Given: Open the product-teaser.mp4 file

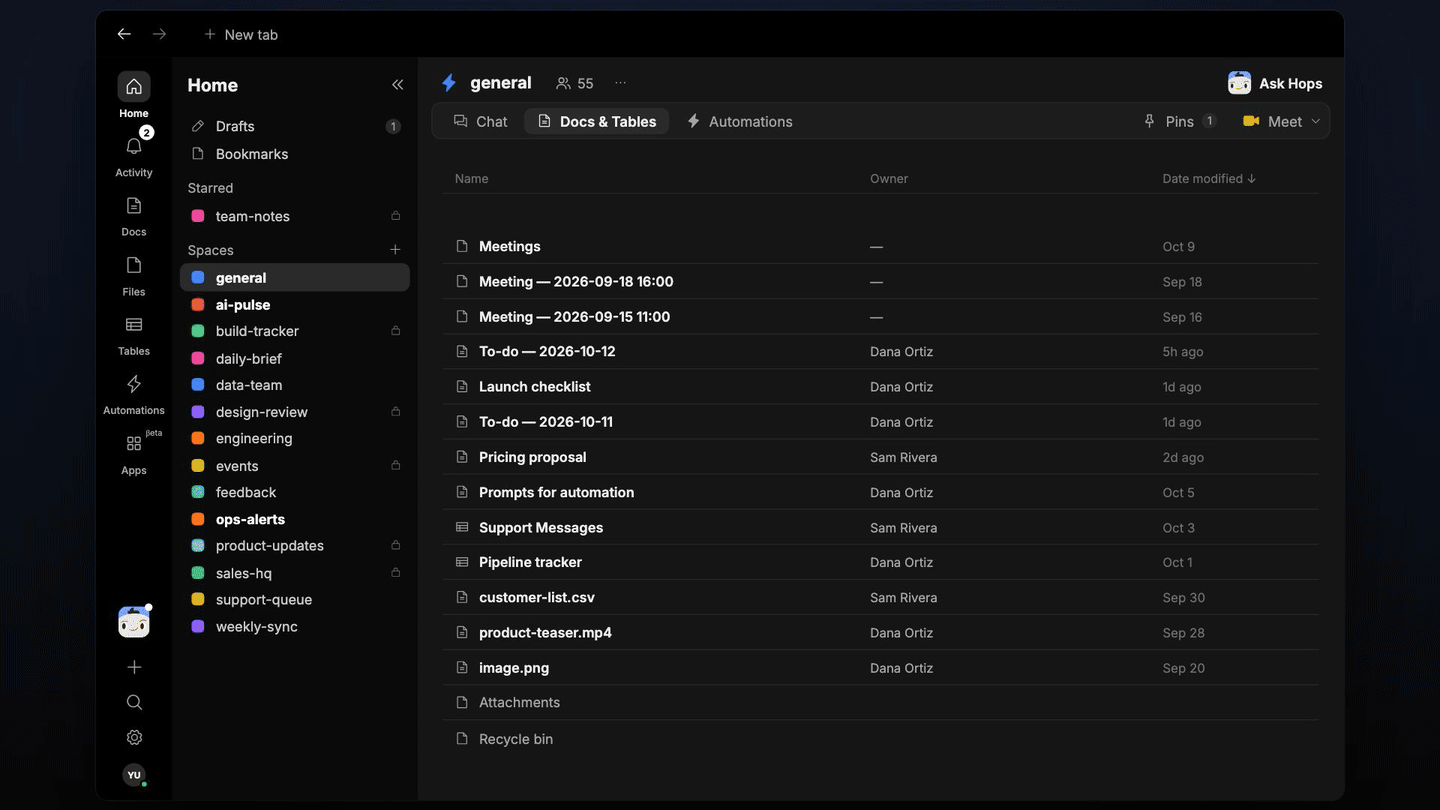Looking at the screenshot, I should pyautogui.click(x=881, y=632).
